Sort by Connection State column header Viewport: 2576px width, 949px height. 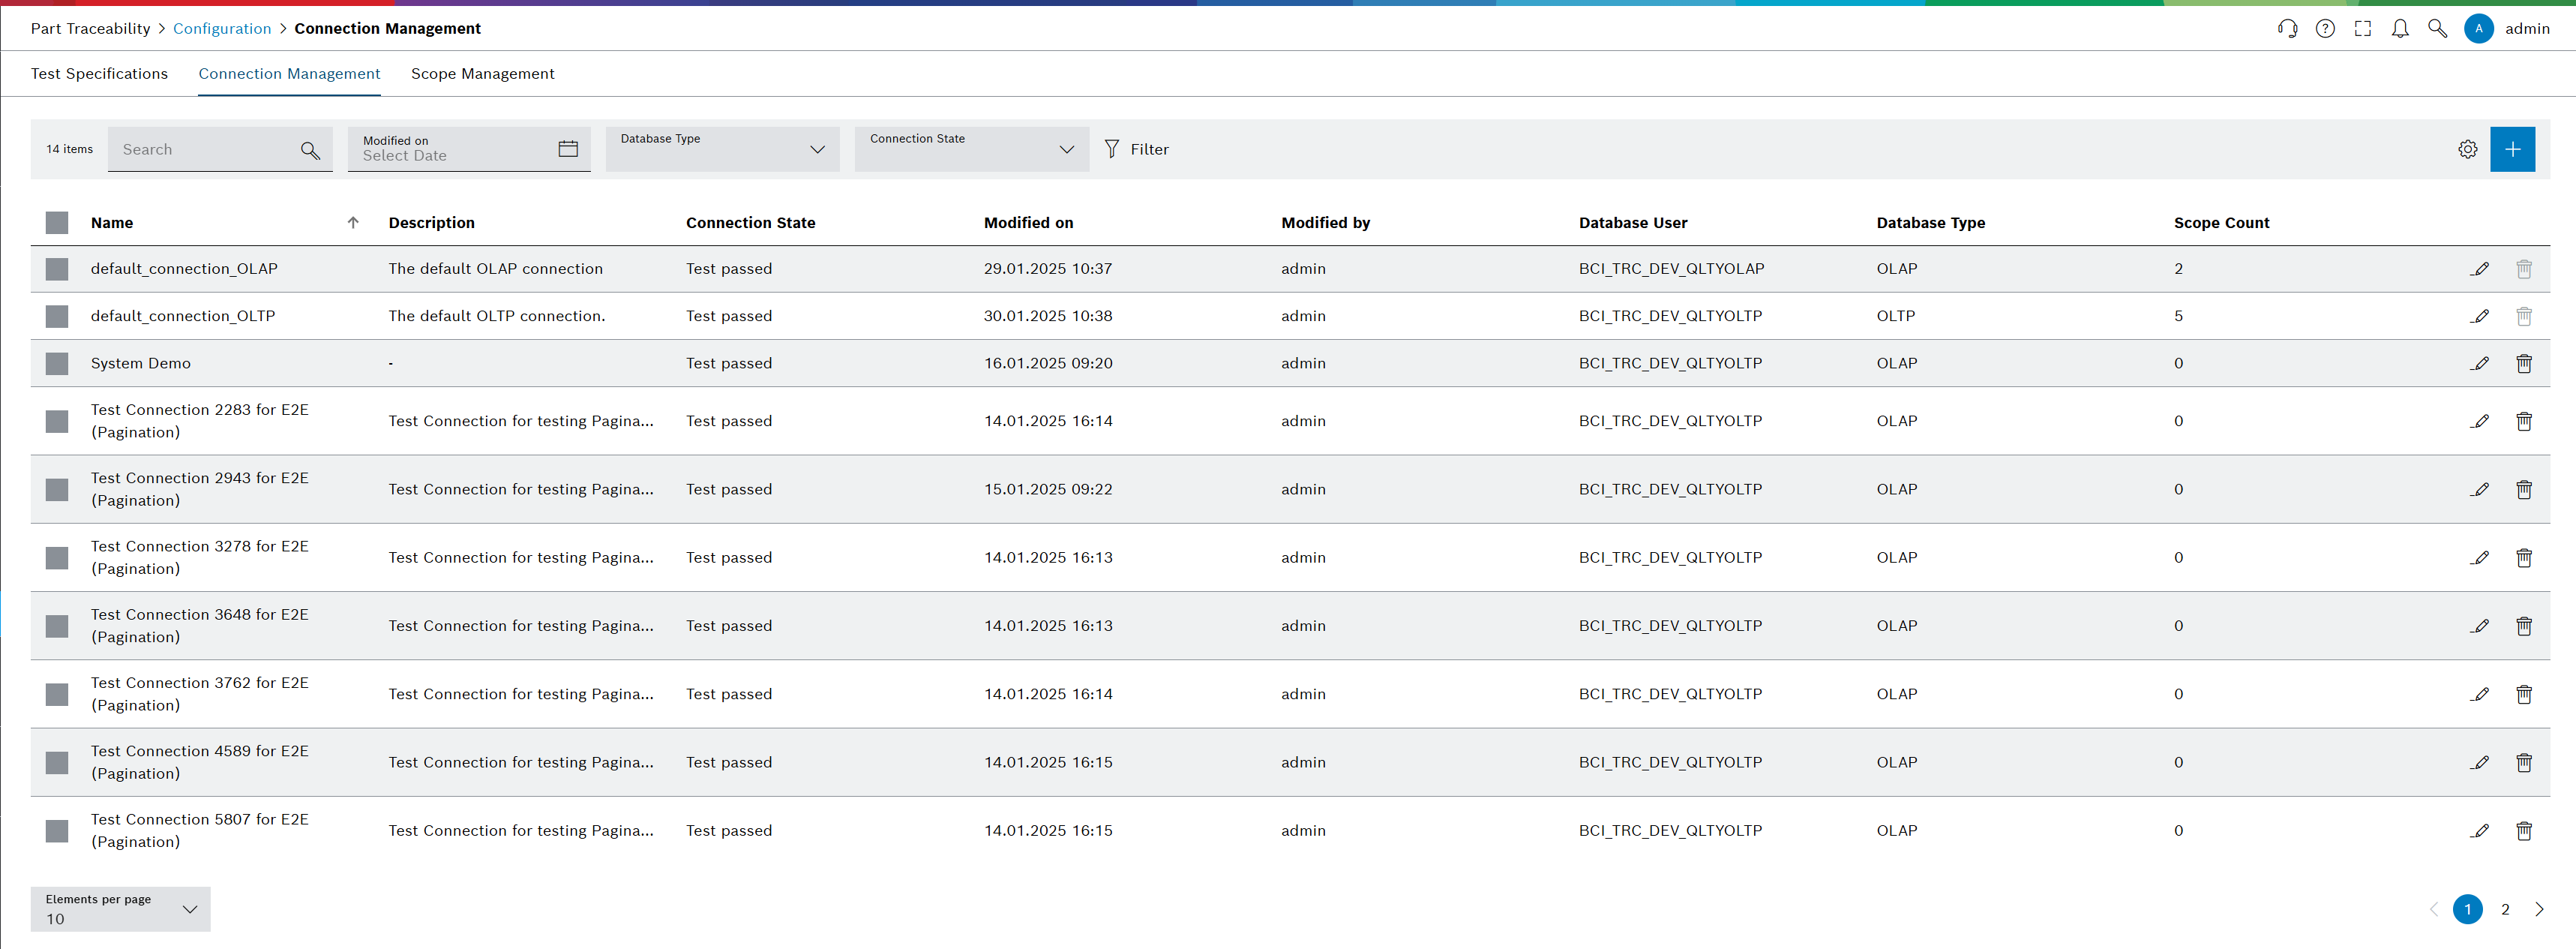[x=750, y=223]
